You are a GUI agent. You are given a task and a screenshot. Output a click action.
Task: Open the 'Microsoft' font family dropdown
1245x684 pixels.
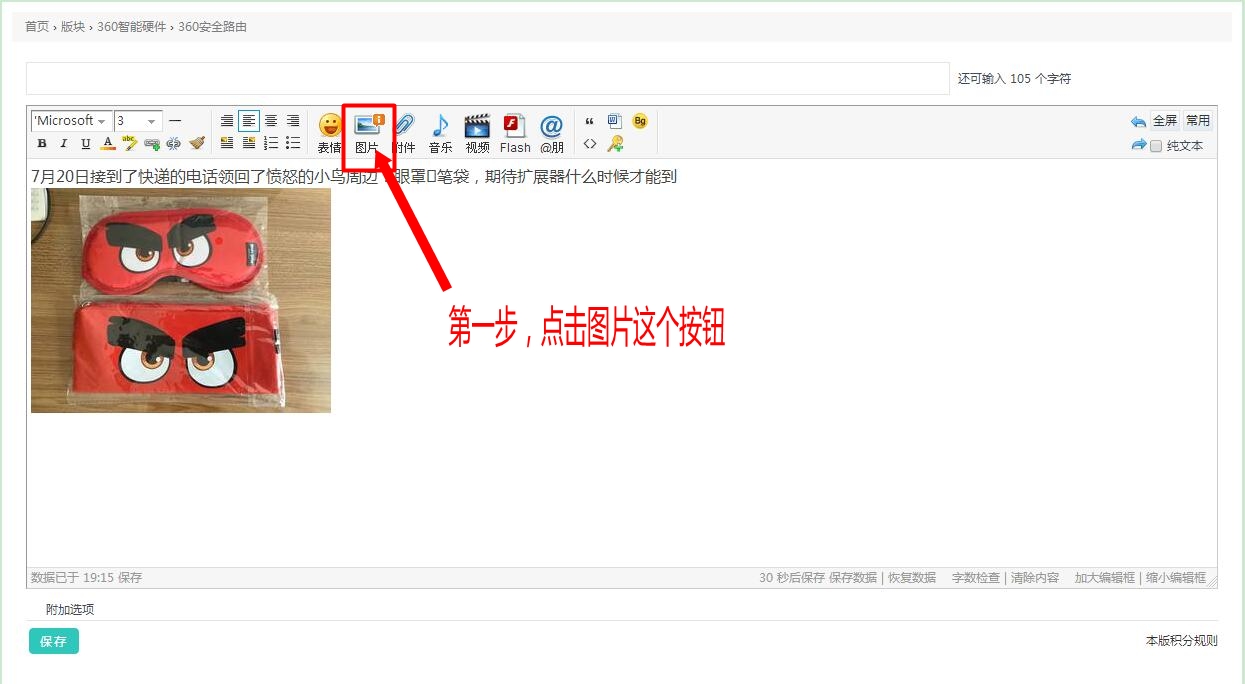[71, 121]
